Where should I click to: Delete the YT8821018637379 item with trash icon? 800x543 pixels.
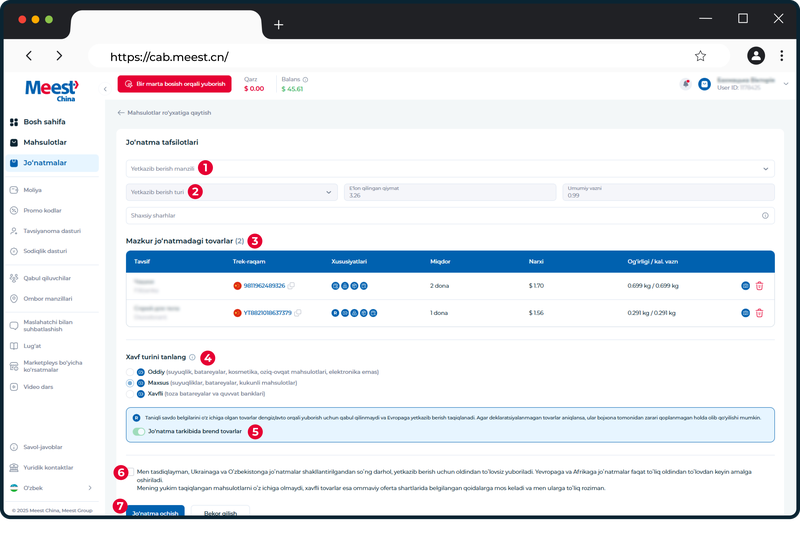tap(759, 313)
